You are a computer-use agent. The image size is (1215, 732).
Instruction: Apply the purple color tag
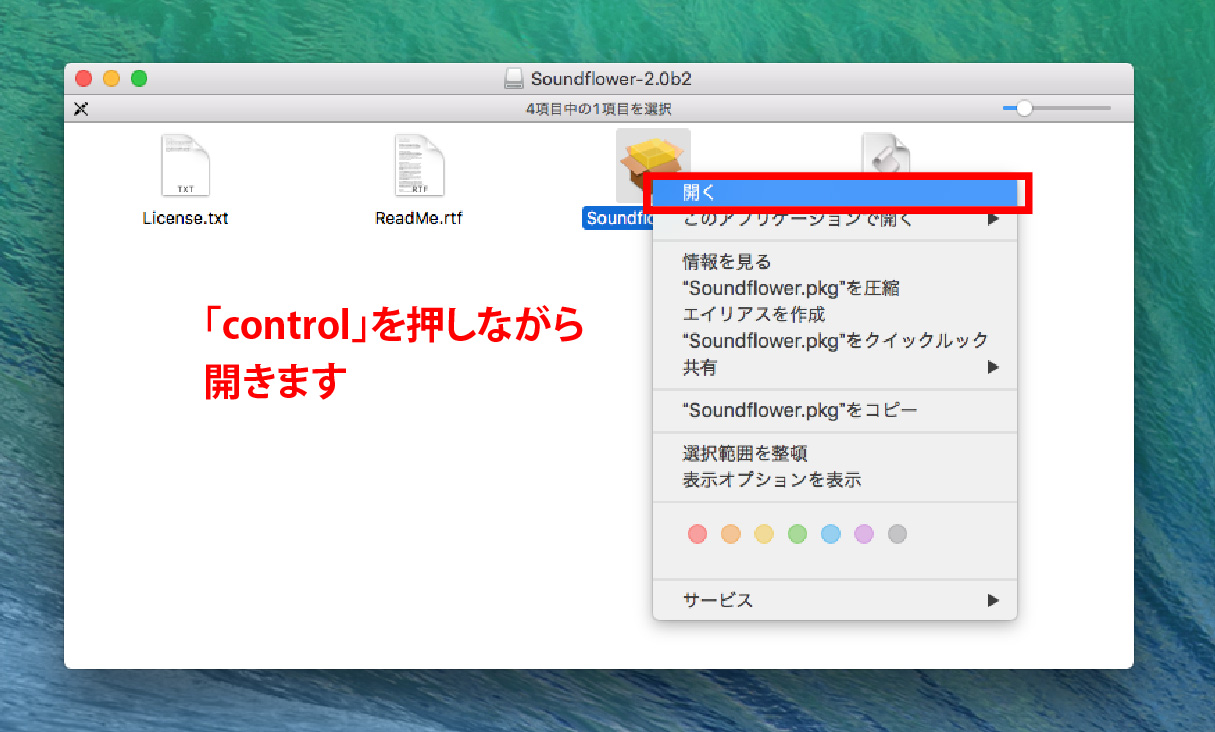(864, 534)
